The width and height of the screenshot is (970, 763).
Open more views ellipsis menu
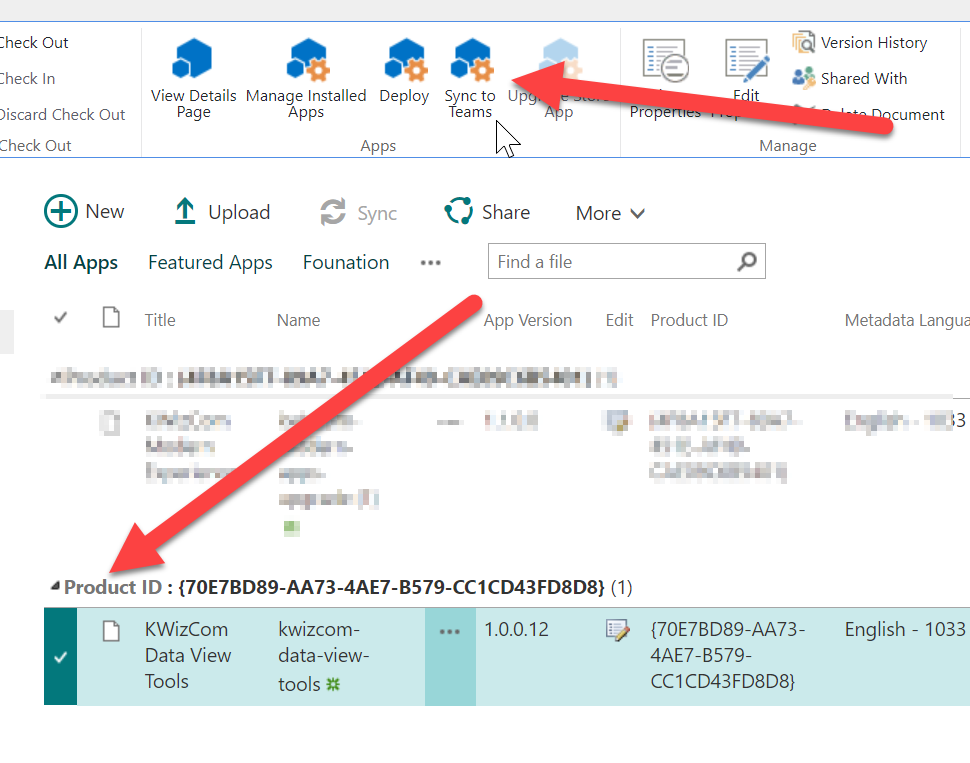click(x=431, y=263)
